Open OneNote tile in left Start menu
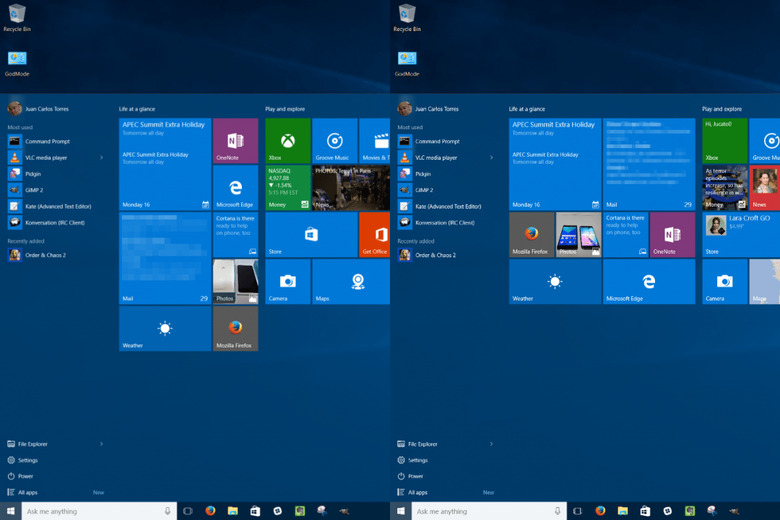The height and width of the screenshot is (520, 780). click(x=235, y=141)
